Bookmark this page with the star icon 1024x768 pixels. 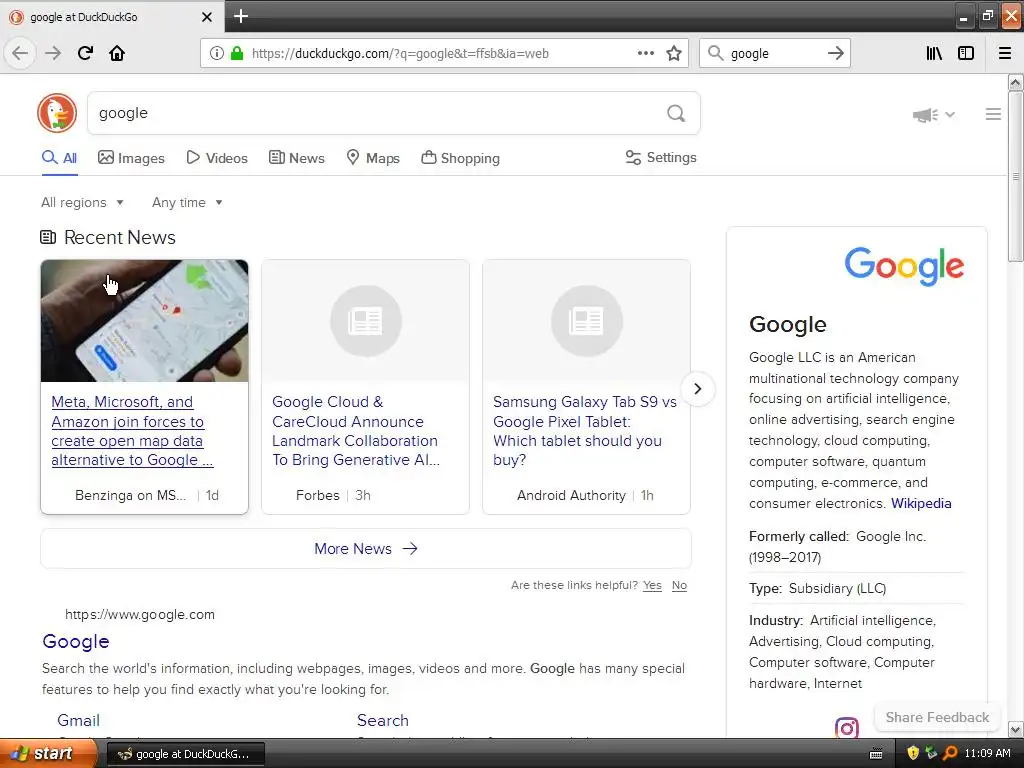pyautogui.click(x=674, y=54)
